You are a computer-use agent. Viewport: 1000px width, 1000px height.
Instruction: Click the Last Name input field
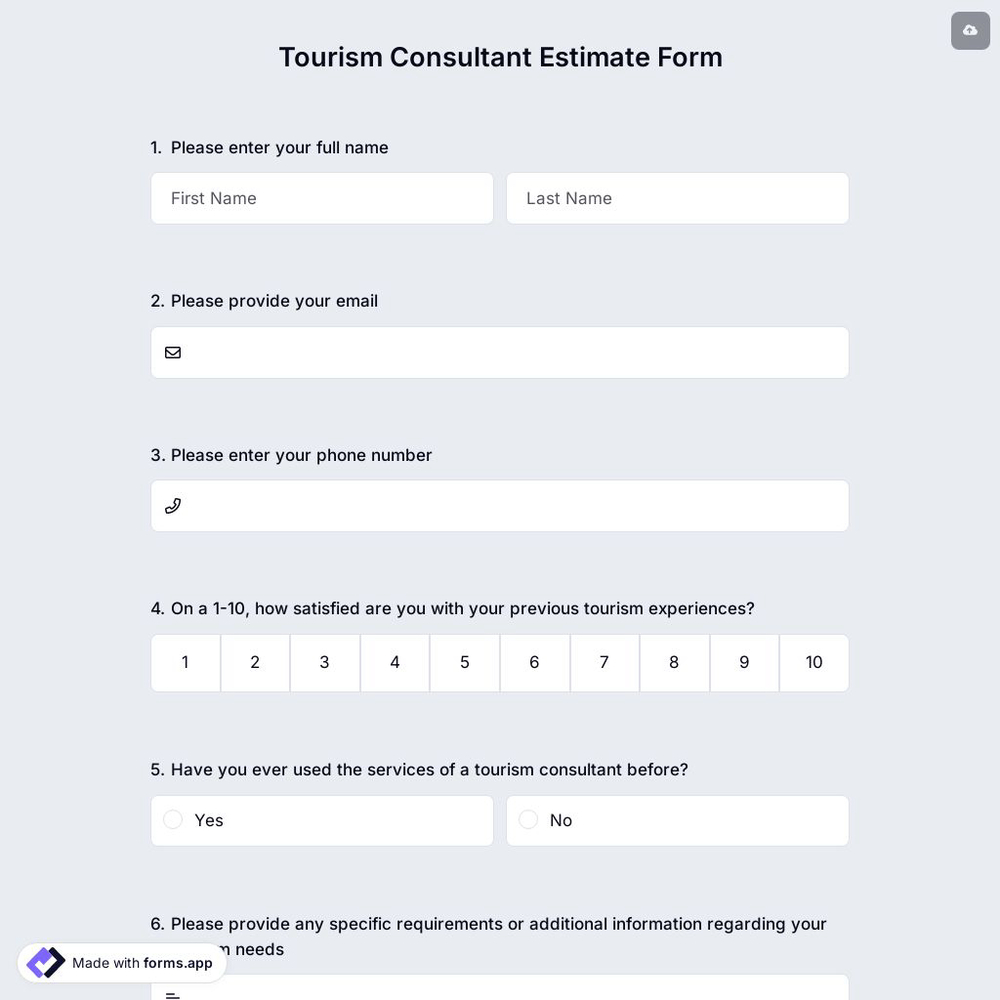coord(678,198)
